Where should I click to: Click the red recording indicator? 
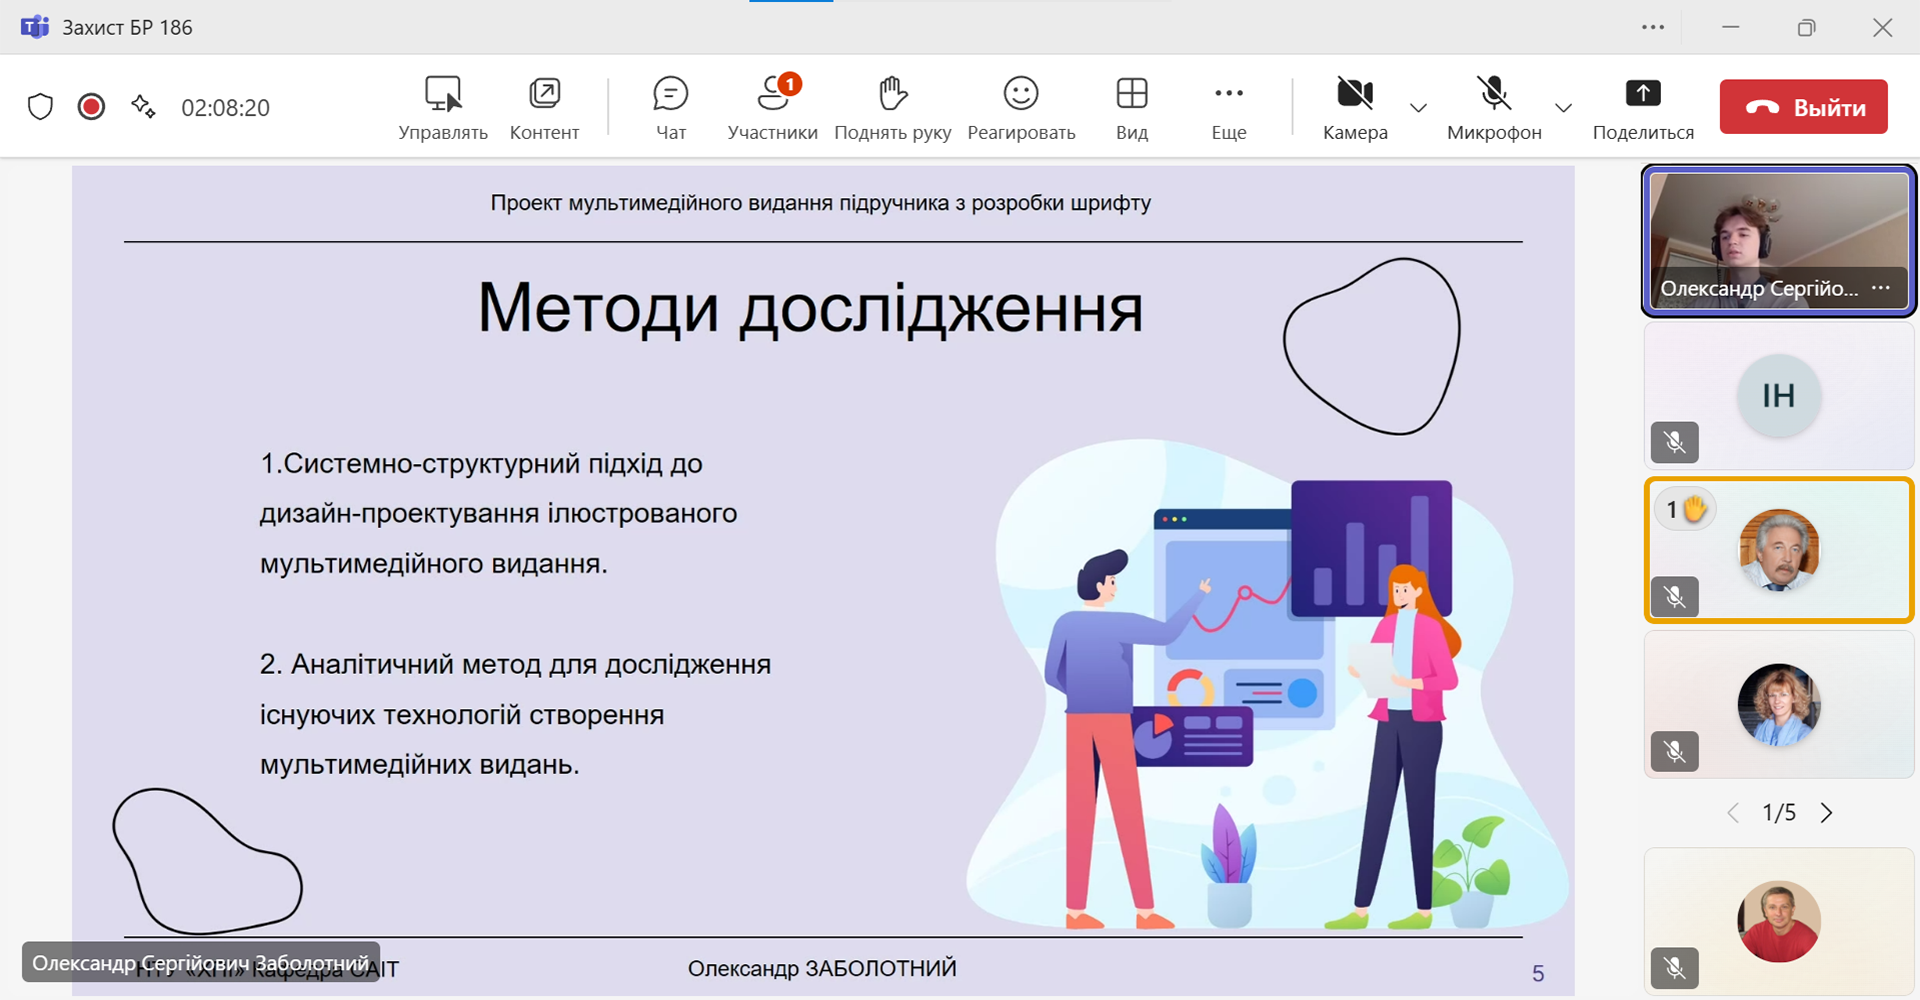tap(91, 107)
